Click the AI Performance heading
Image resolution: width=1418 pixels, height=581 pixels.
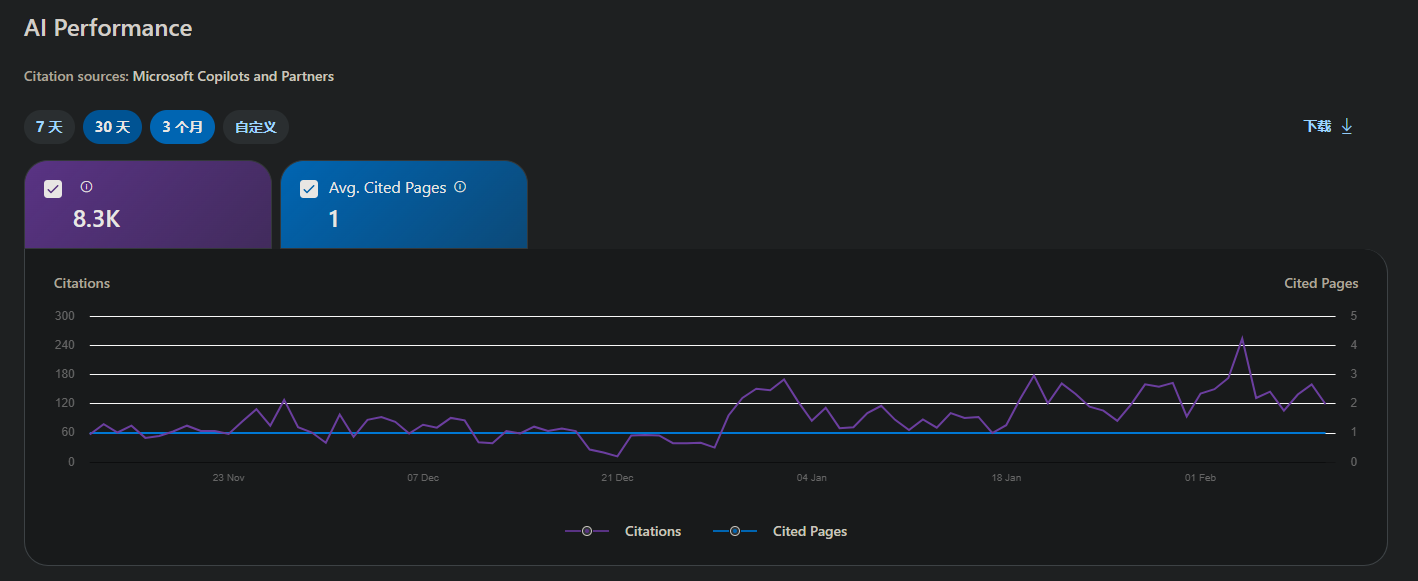click(108, 28)
